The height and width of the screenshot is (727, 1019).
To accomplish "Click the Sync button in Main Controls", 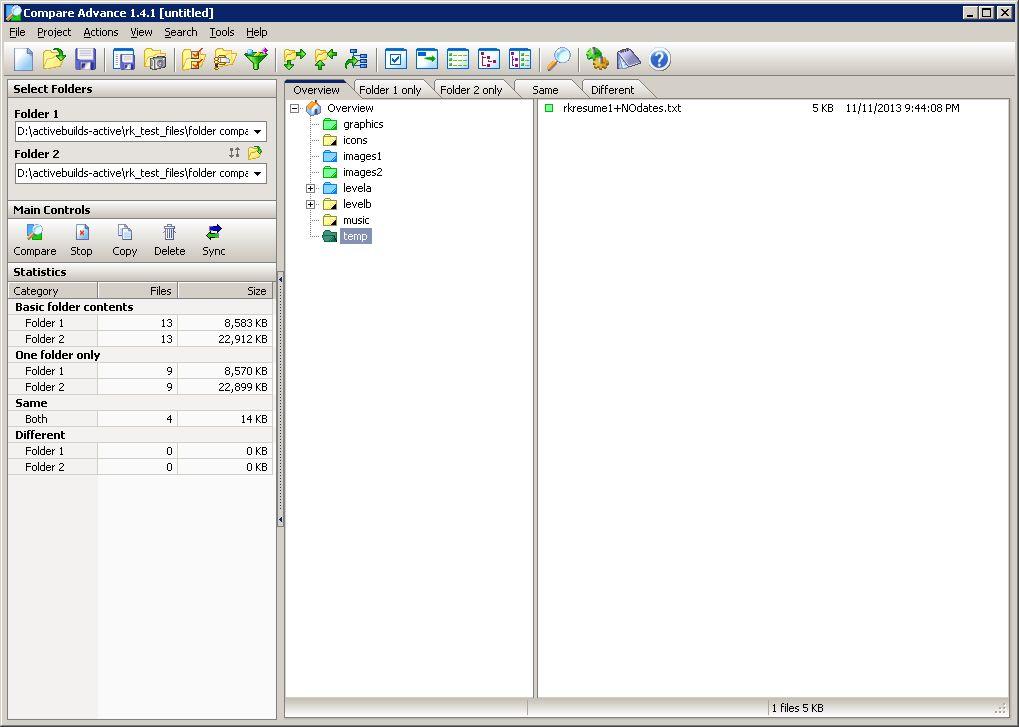I will [x=214, y=240].
